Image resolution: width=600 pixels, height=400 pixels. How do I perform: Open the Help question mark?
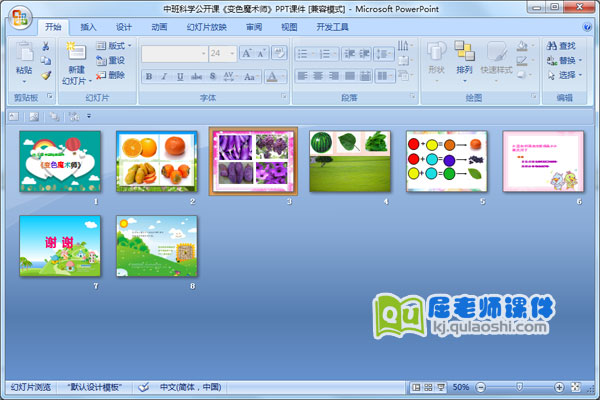click(587, 27)
